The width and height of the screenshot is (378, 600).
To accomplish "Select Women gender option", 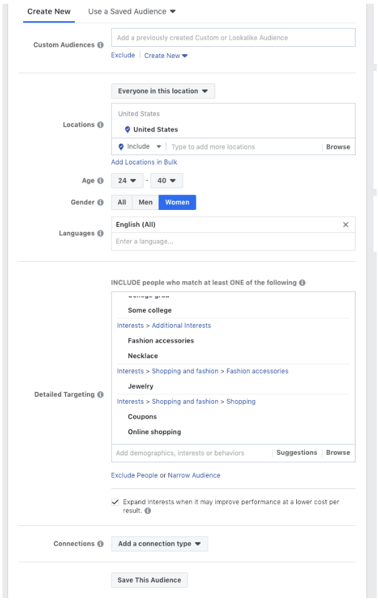I will (177, 202).
